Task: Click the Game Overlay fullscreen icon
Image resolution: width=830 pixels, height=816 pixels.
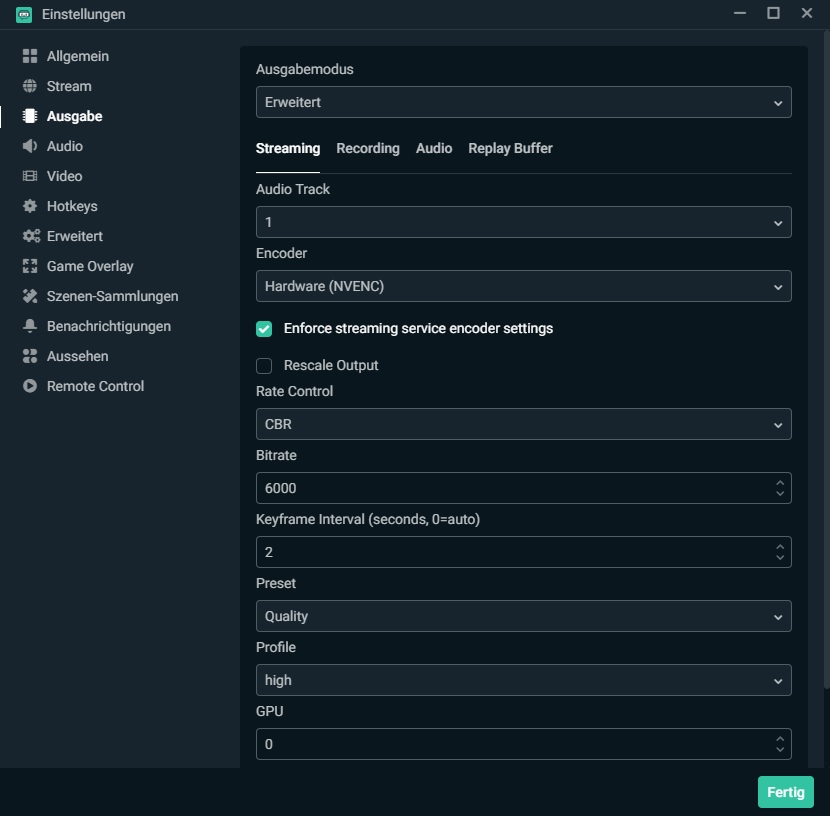Action: pyautogui.click(x=30, y=266)
